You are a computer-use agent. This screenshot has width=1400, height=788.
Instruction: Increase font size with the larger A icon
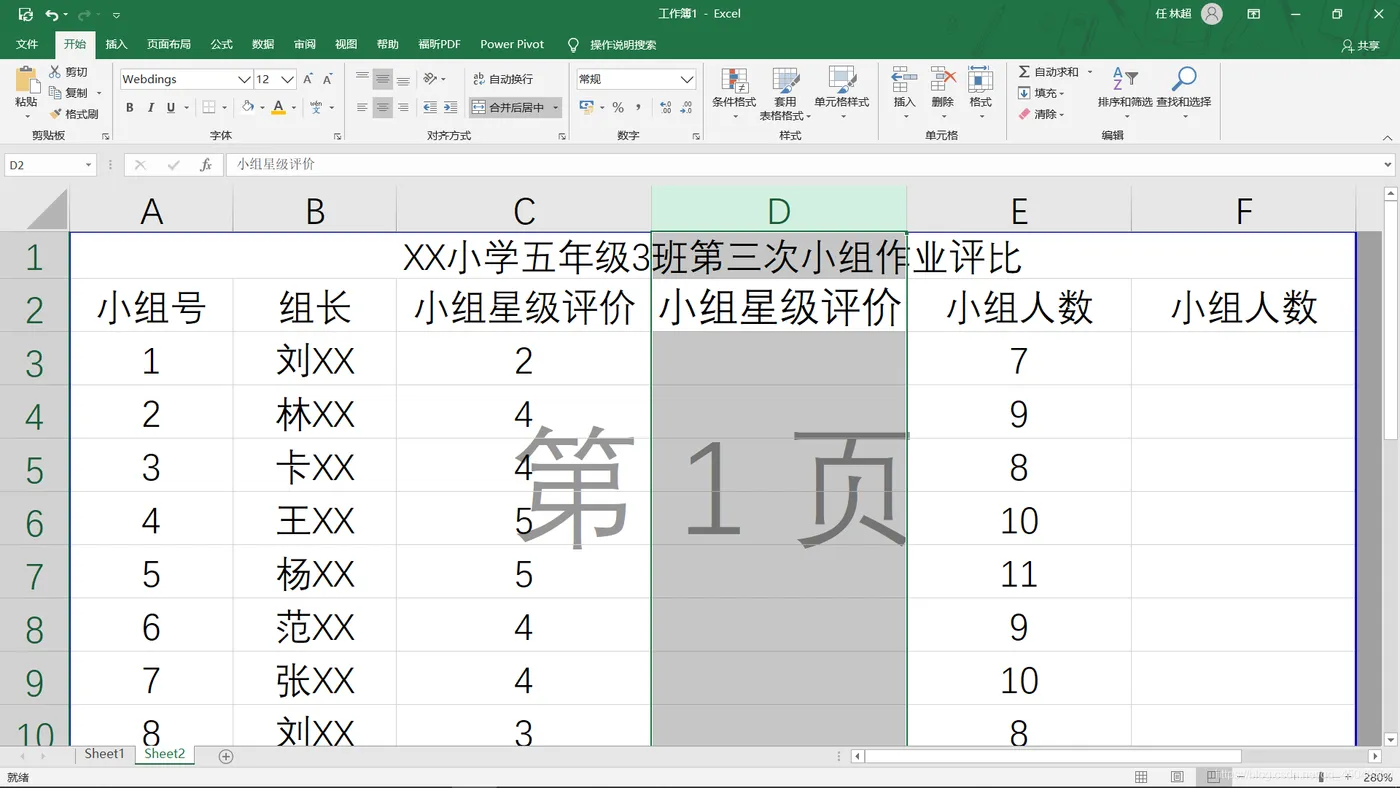[x=308, y=79]
